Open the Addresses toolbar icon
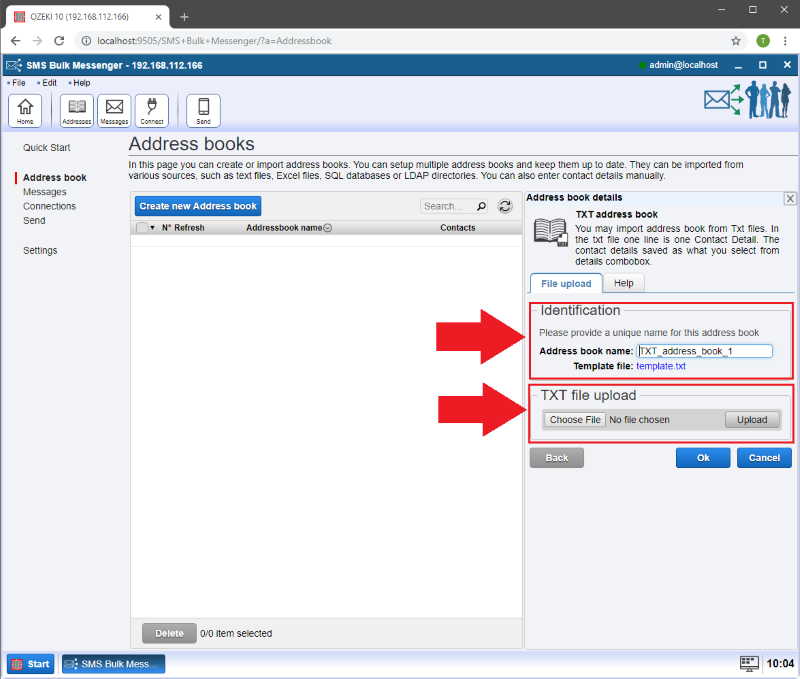 pyautogui.click(x=77, y=110)
